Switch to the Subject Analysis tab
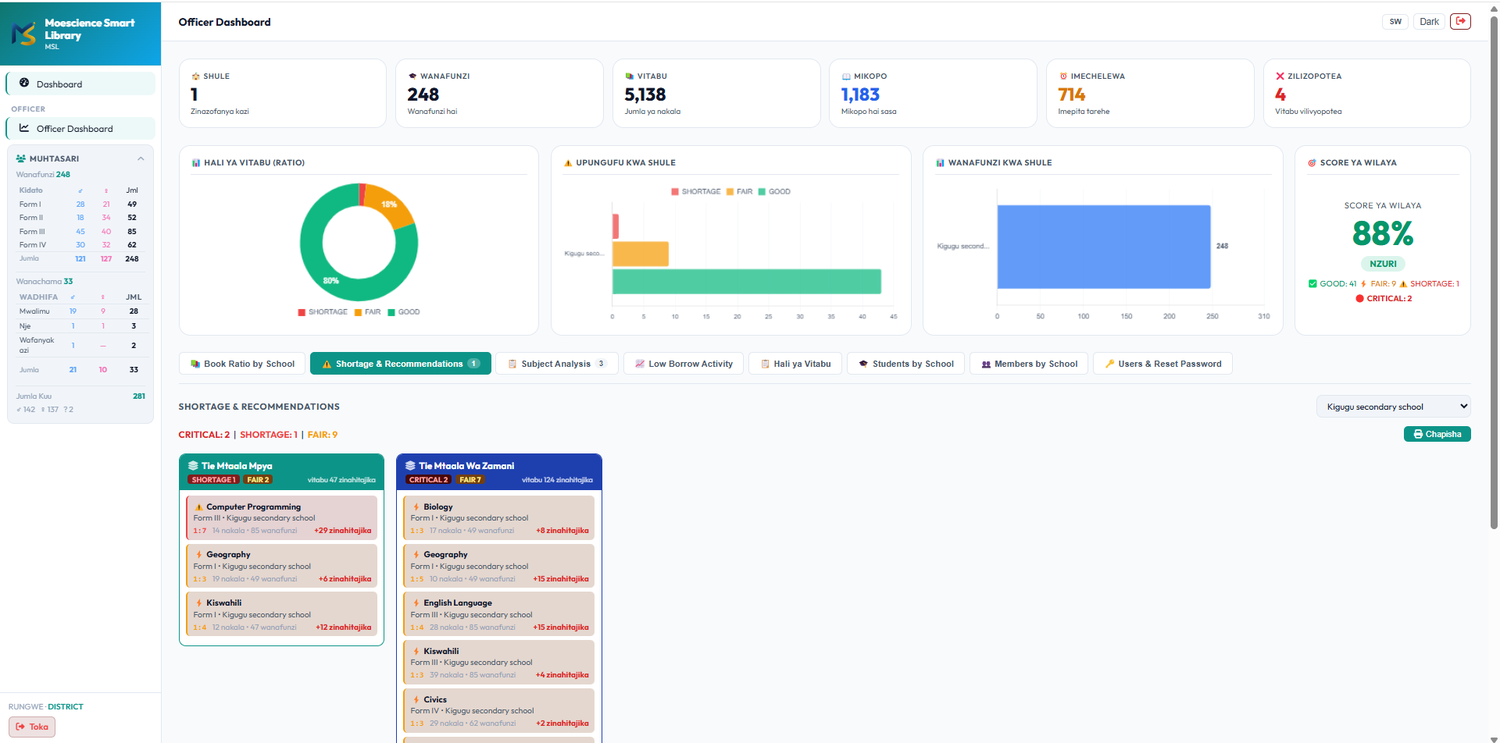Screen dimensions: 1500x743 pos(557,364)
